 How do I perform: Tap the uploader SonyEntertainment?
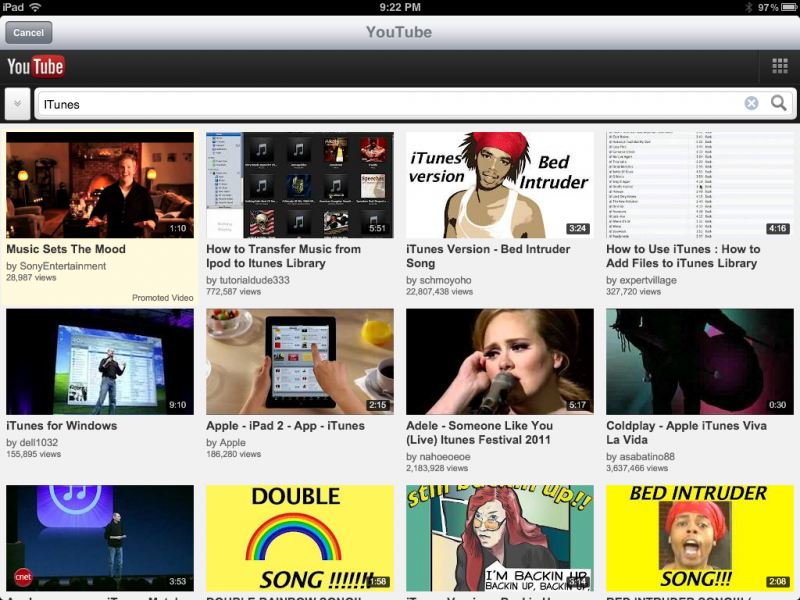pos(63,266)
